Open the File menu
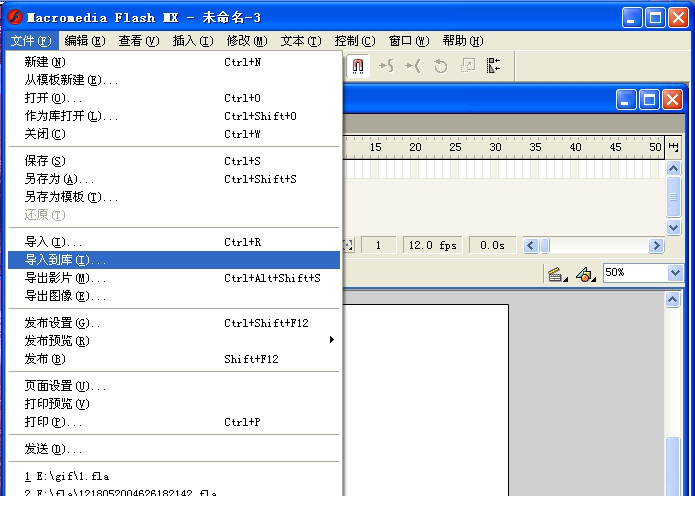 (x=31, y=41)
